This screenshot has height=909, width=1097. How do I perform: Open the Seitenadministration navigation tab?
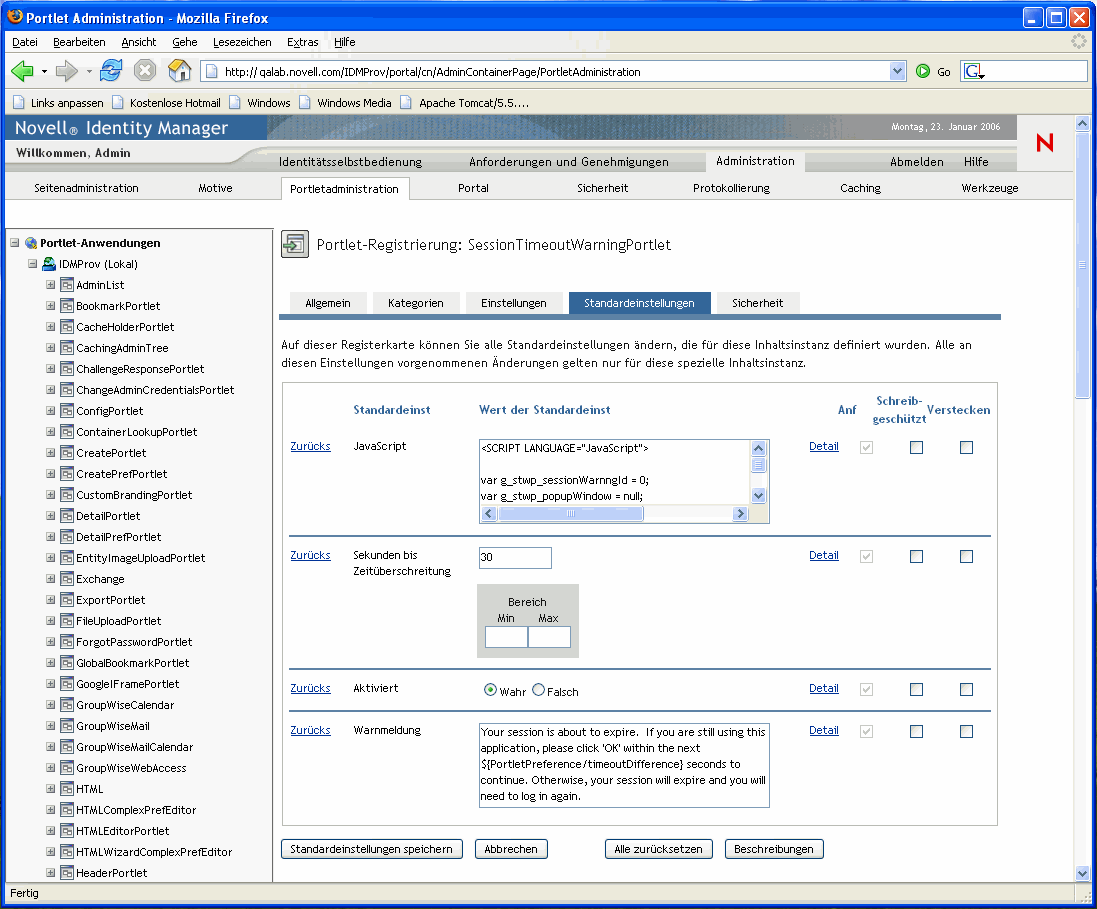point(86,188)
